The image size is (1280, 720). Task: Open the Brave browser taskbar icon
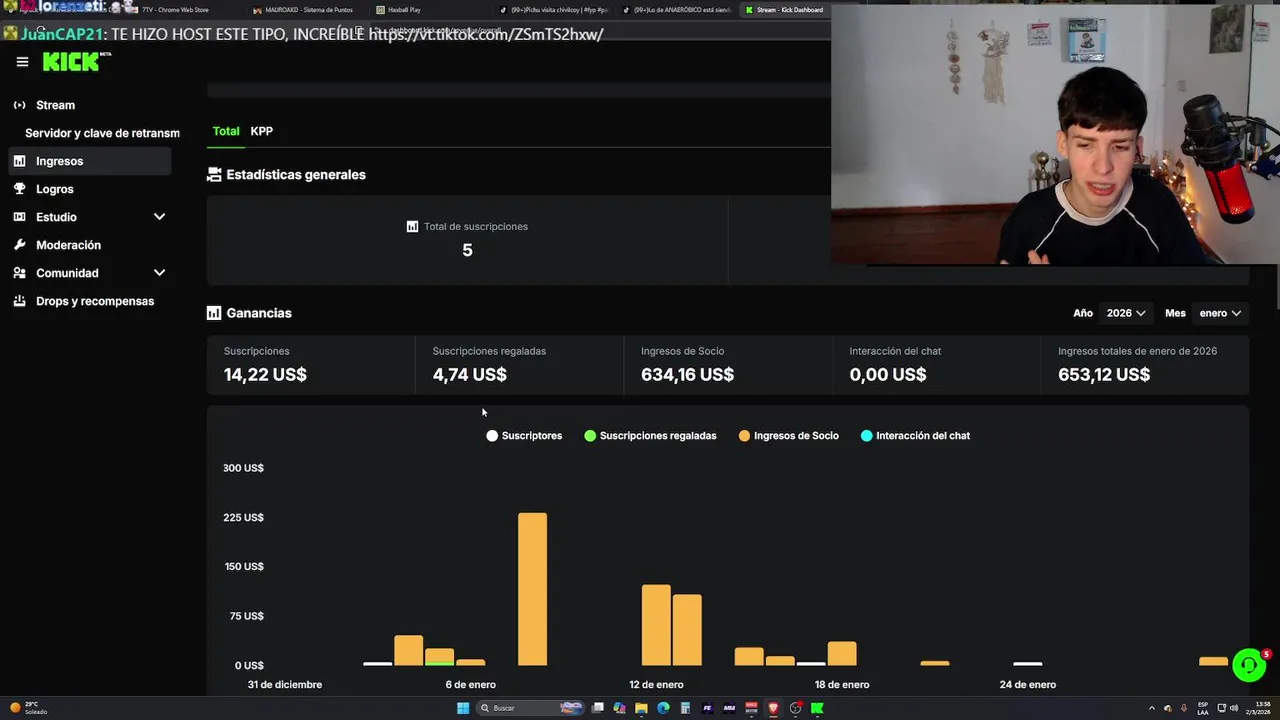point(773,708)
